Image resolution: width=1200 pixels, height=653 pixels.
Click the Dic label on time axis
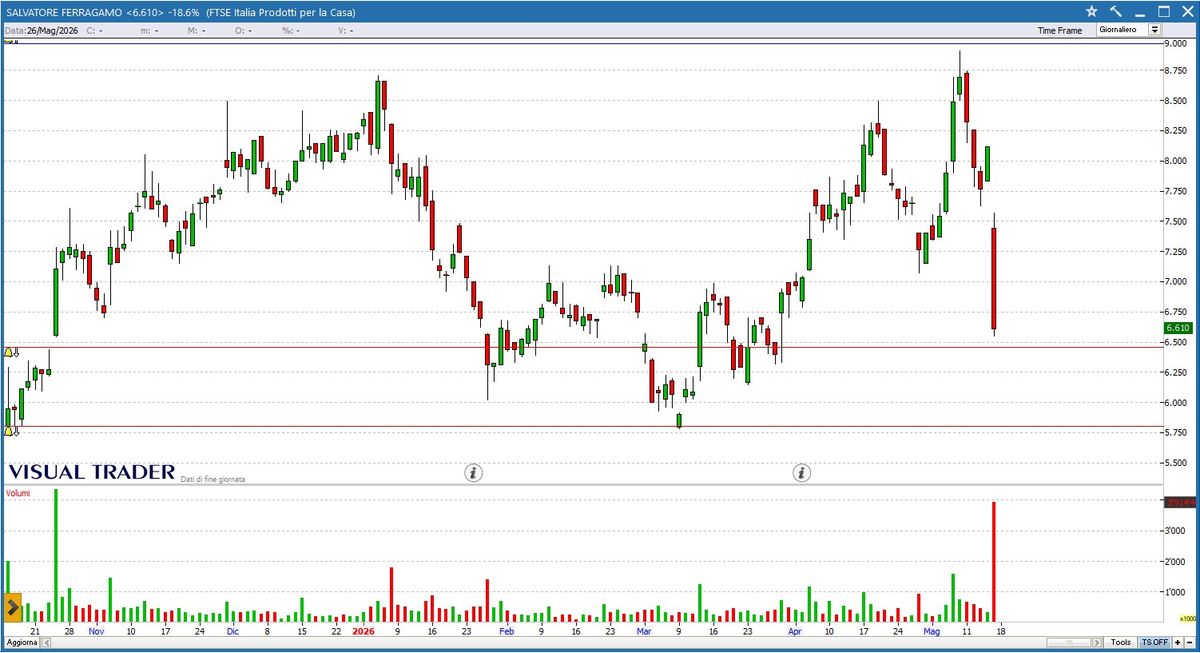point(232,631)
